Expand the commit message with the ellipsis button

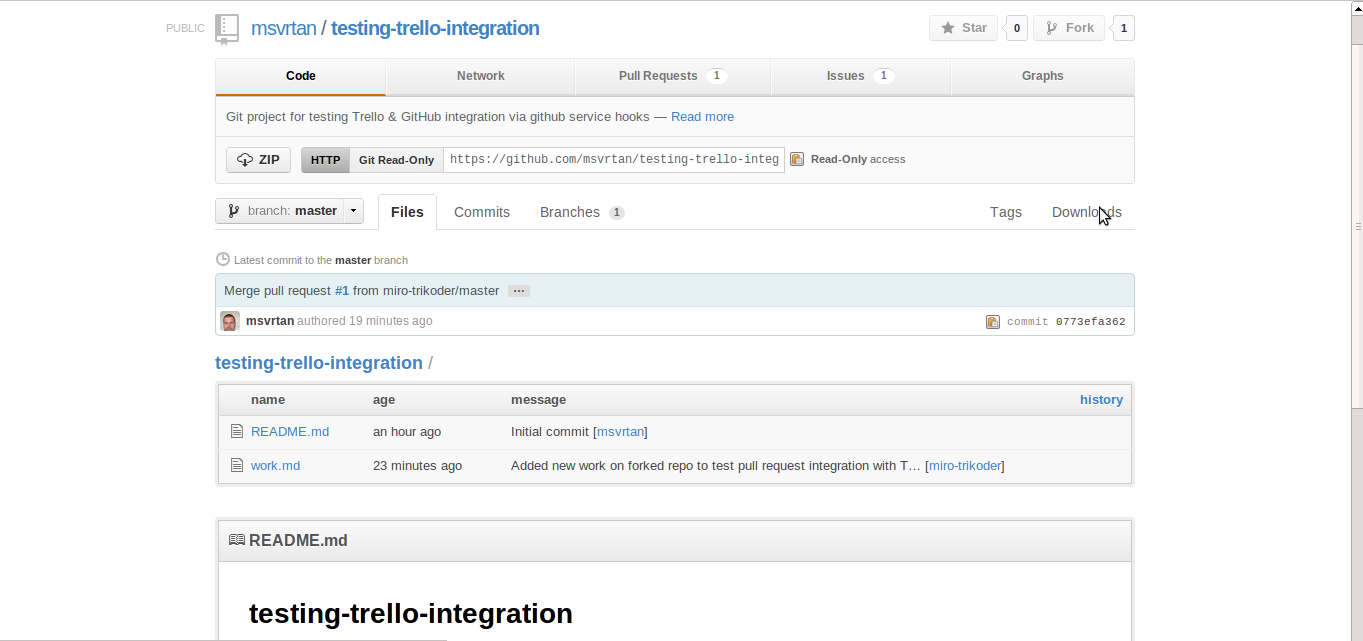518,291
